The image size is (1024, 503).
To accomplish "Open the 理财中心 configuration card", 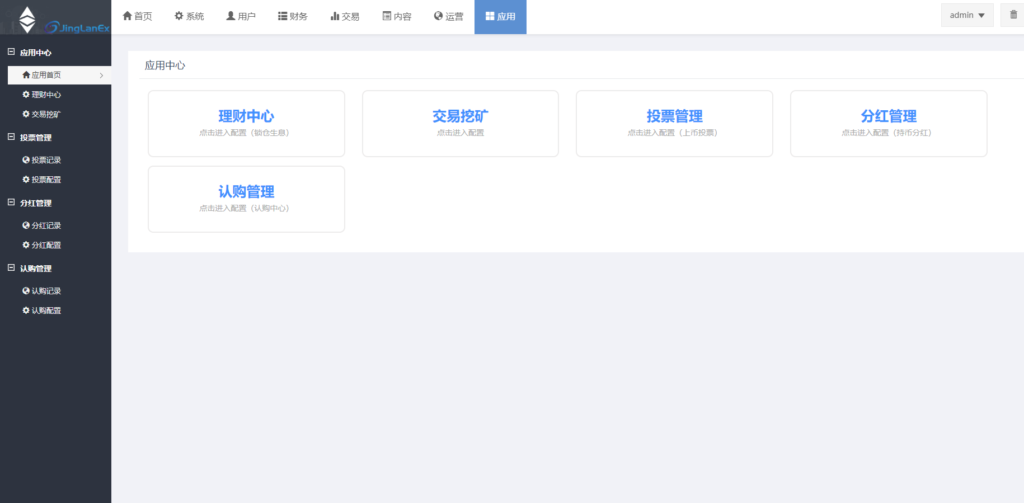I will coord(246,123).
